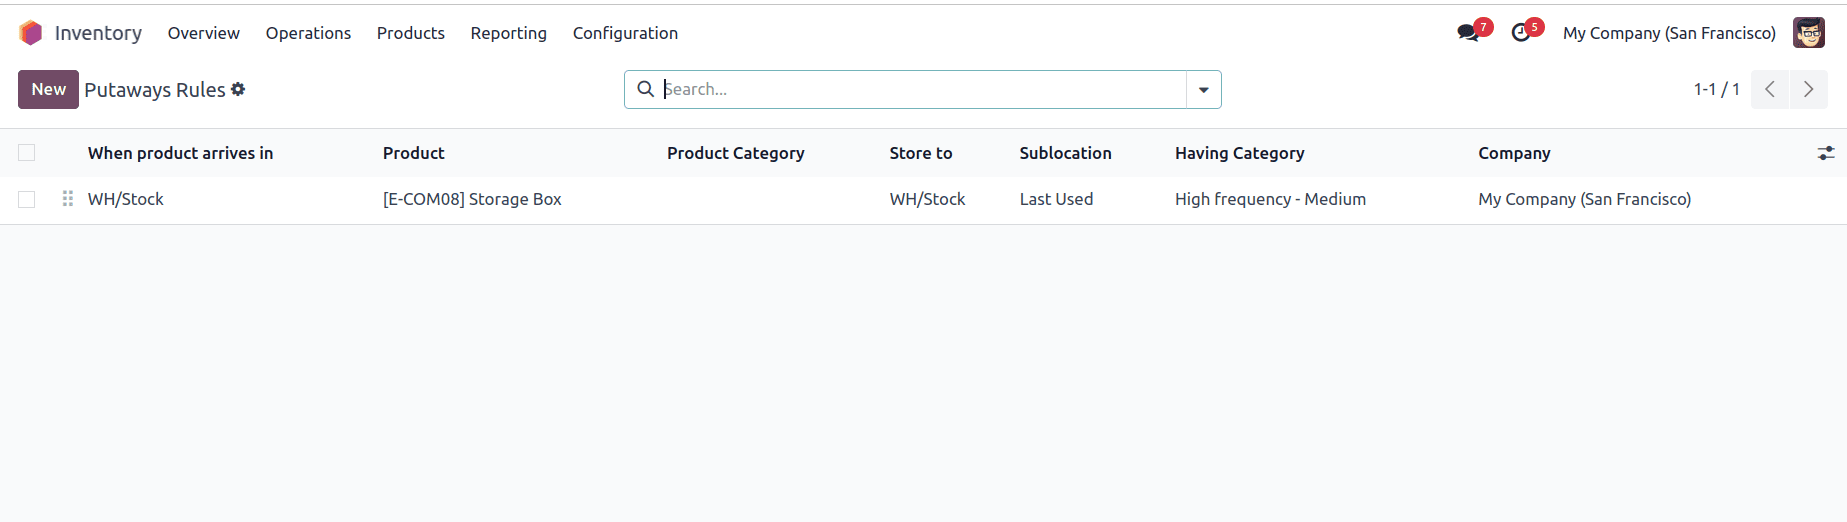This screenshot has height=522, width=1847.
Task: Open the optional columns adjust icon
Action: (x=1825, y=153)
